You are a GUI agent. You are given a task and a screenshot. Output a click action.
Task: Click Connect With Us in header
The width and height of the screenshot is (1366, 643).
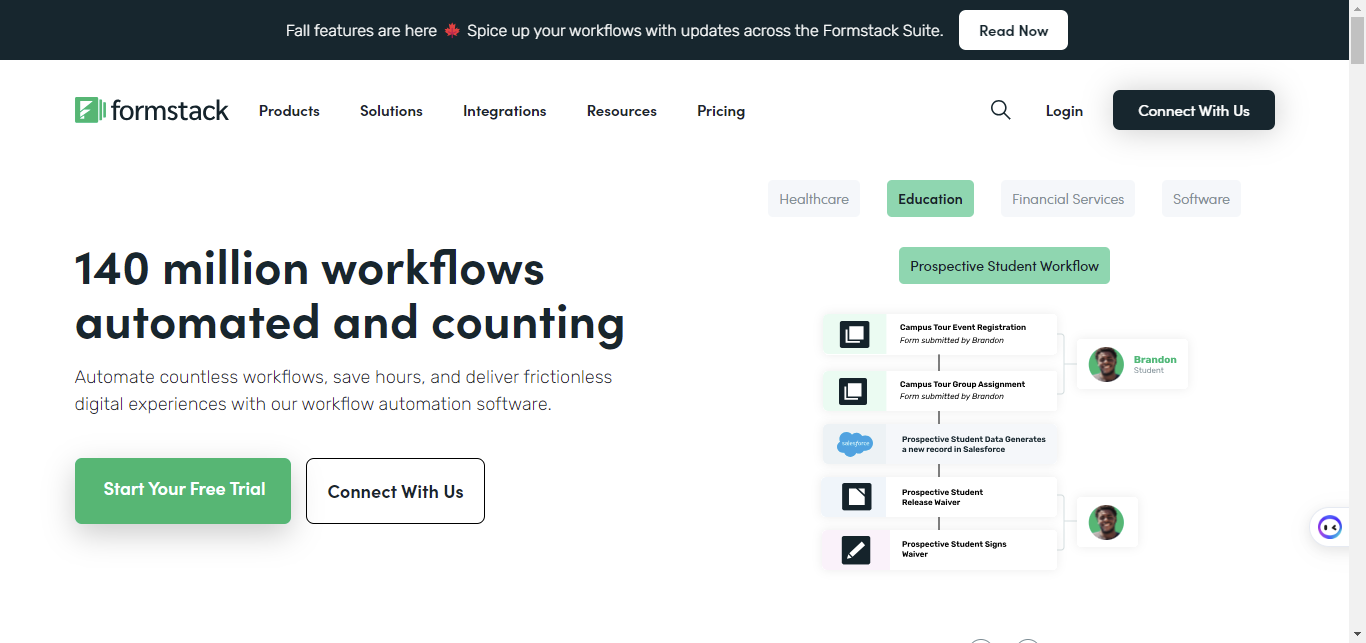1194,110
